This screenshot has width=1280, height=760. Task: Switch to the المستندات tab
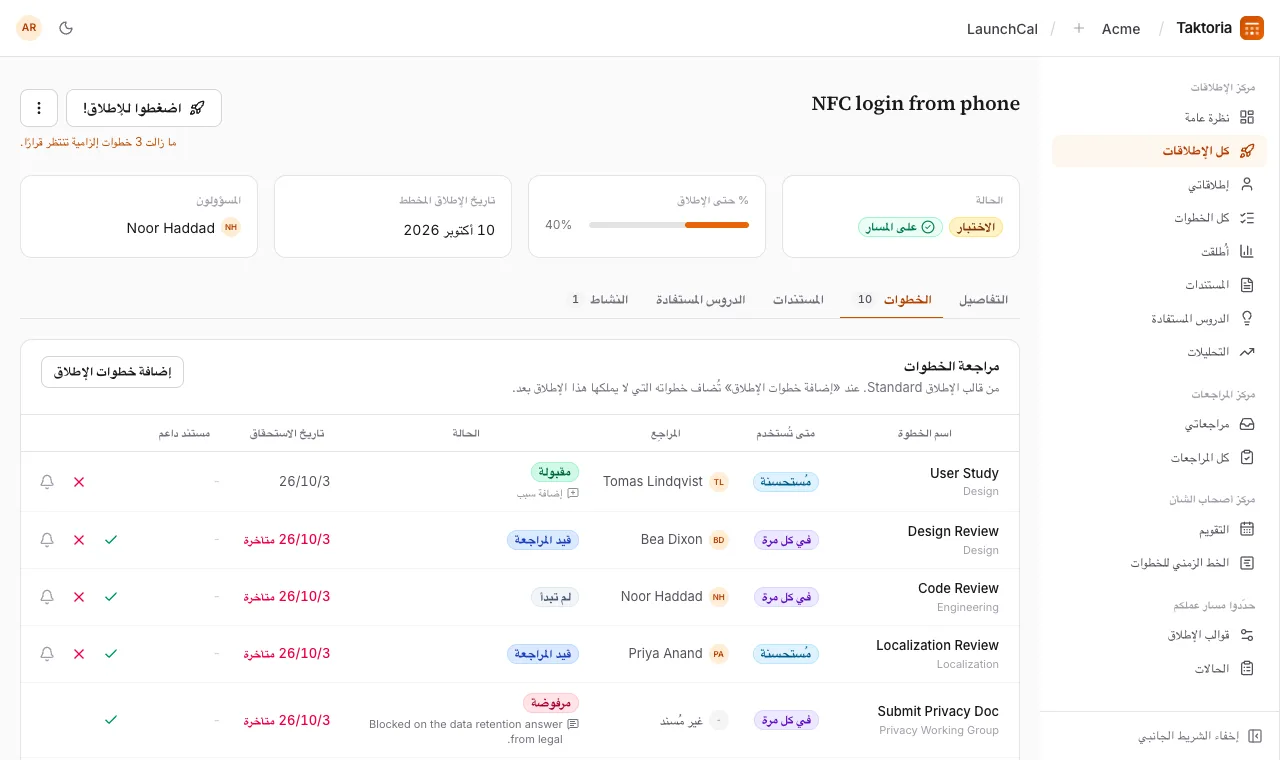click(798, 300)
